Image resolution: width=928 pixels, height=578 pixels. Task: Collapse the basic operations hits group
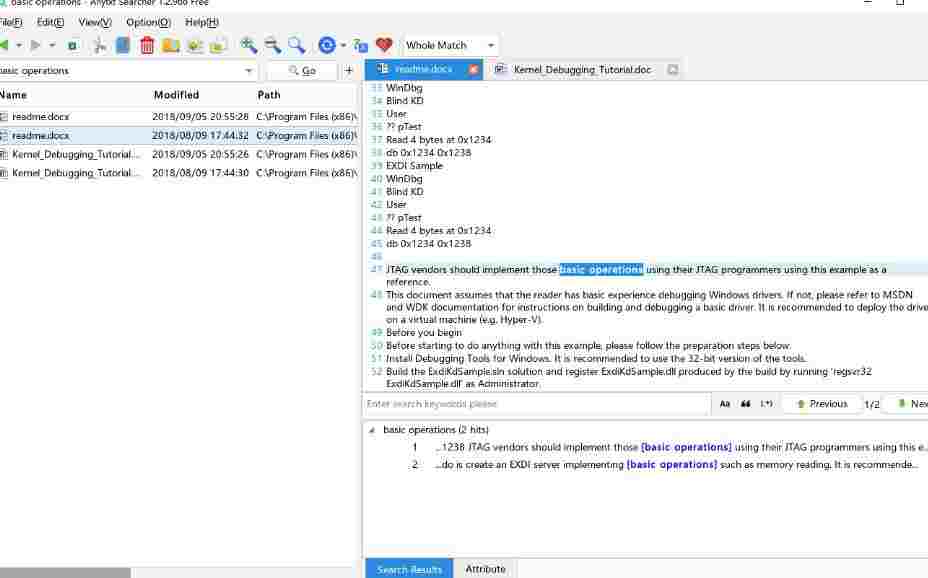372,430
